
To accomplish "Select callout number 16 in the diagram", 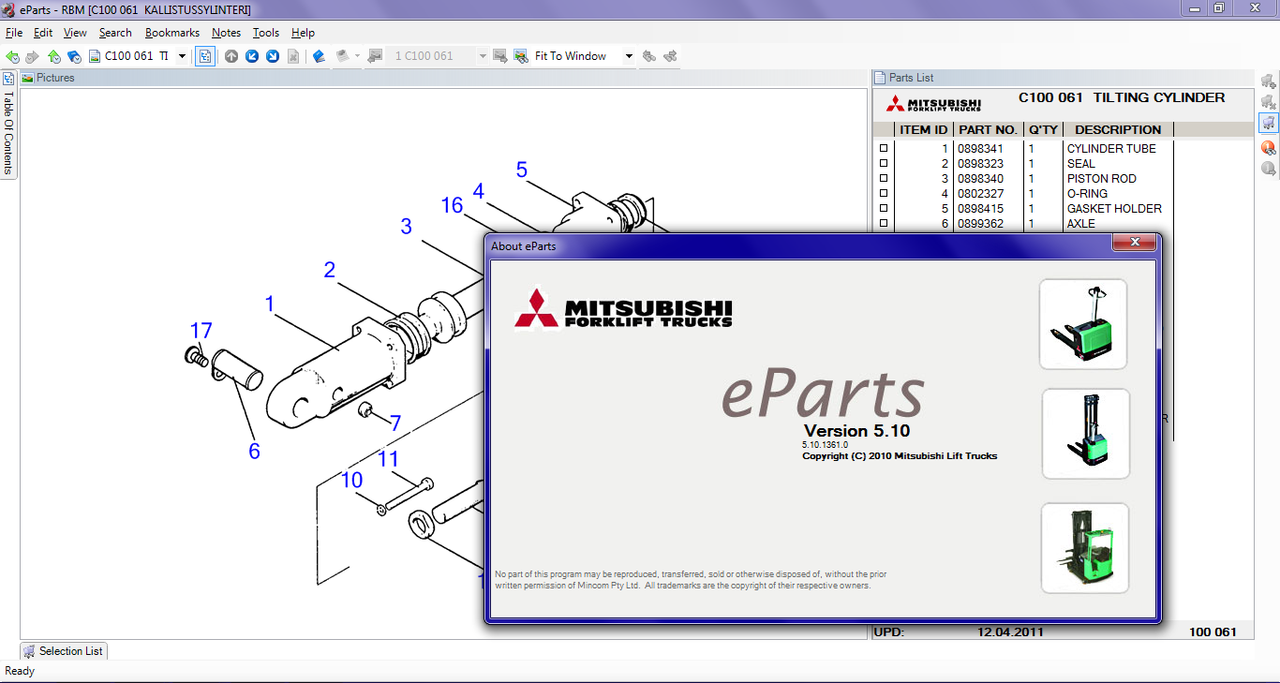I will 452,206.
